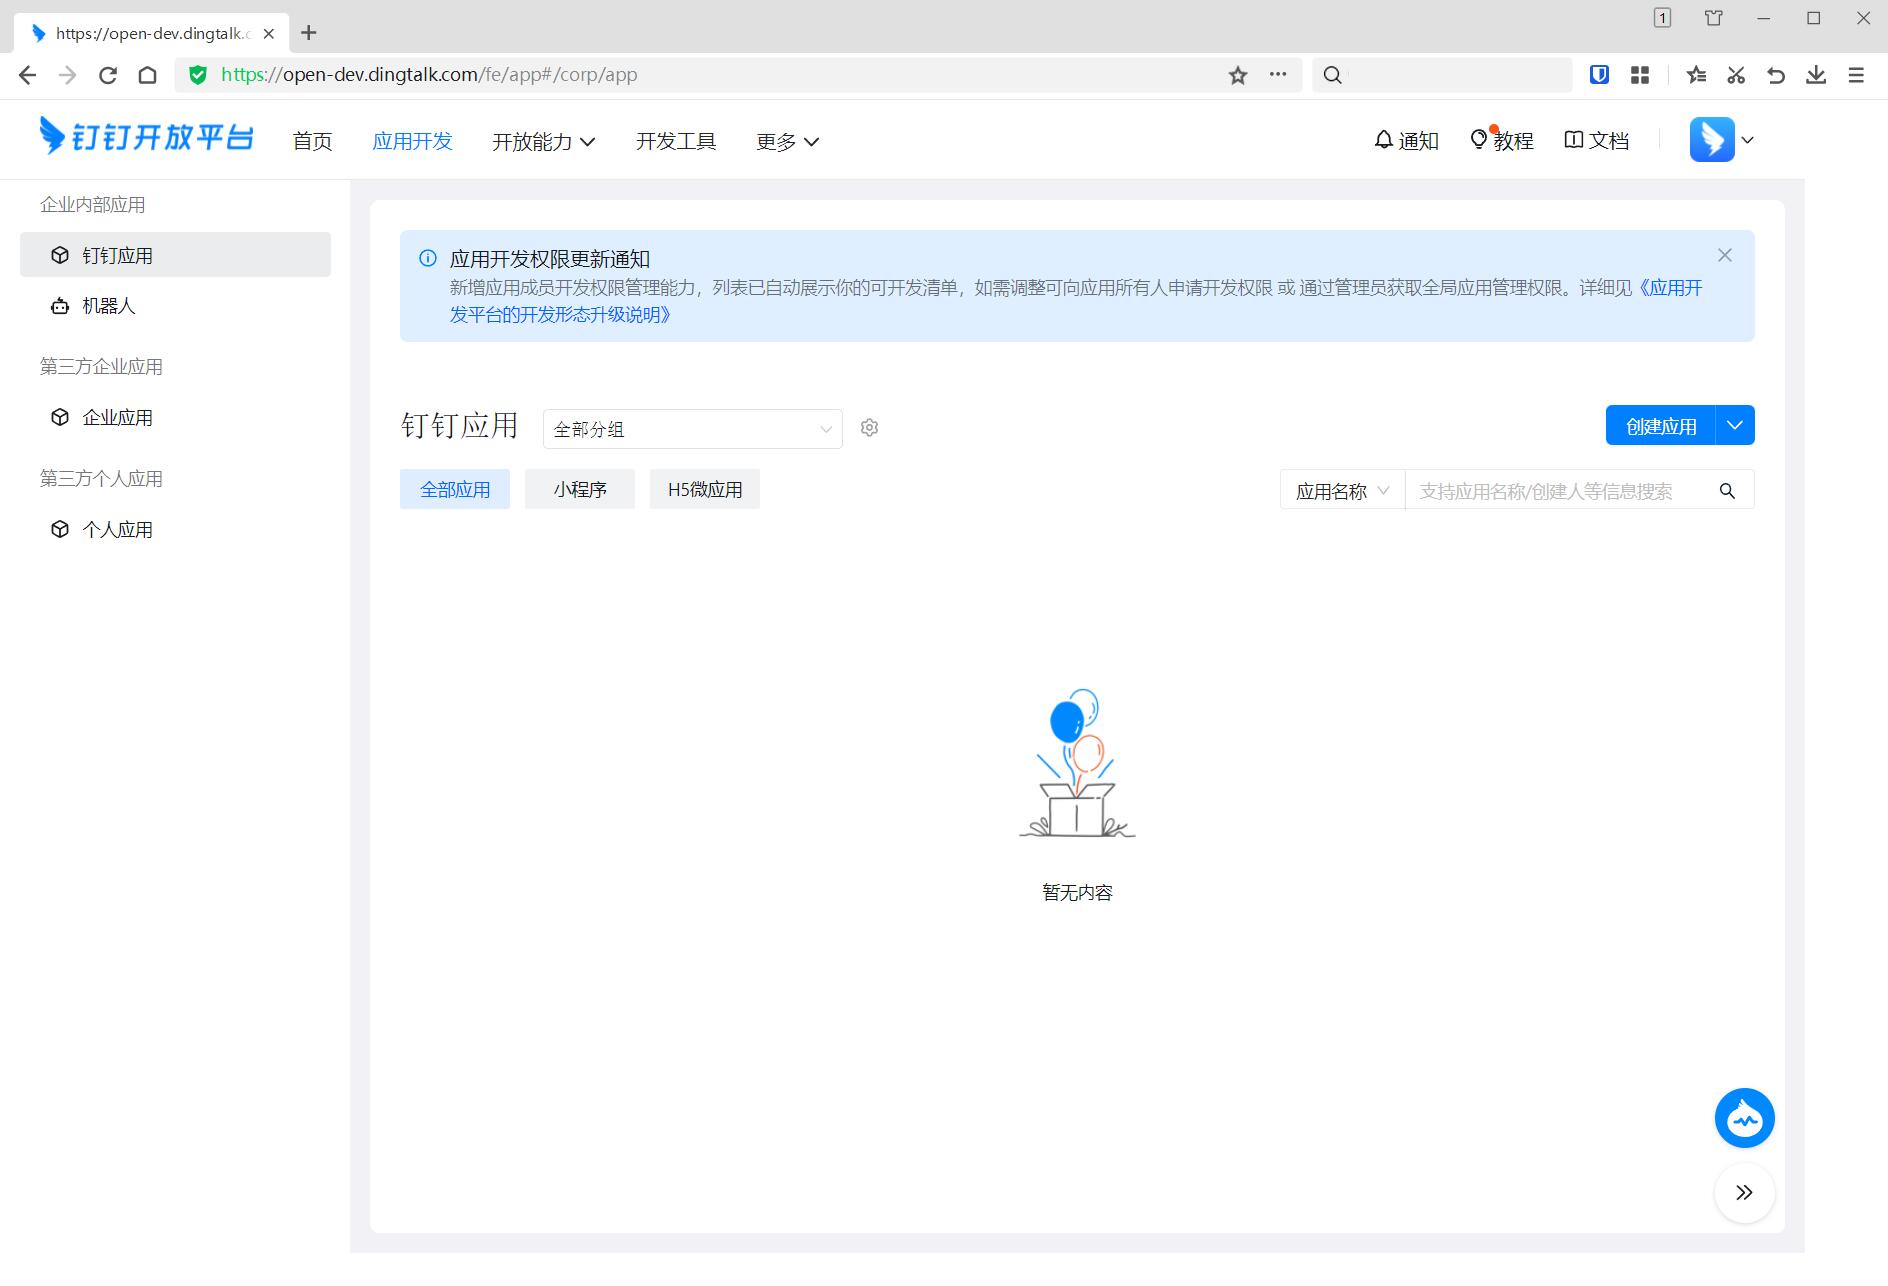Open 通知 notifications bell
The width and height of the screenshot is (1888, 1286).
coord(1406,141)
